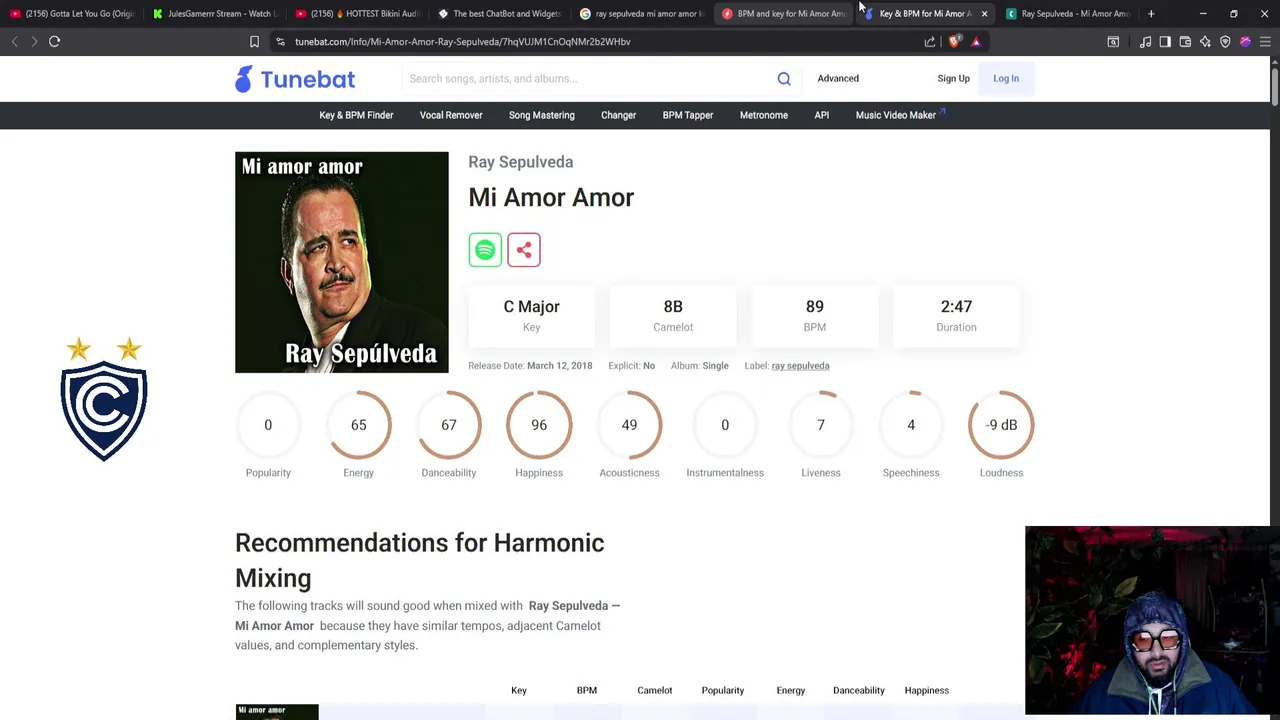Click the 'March 12, 2018' release date
The width and height of the screenshot is (1280, 720).
(559, 366)
